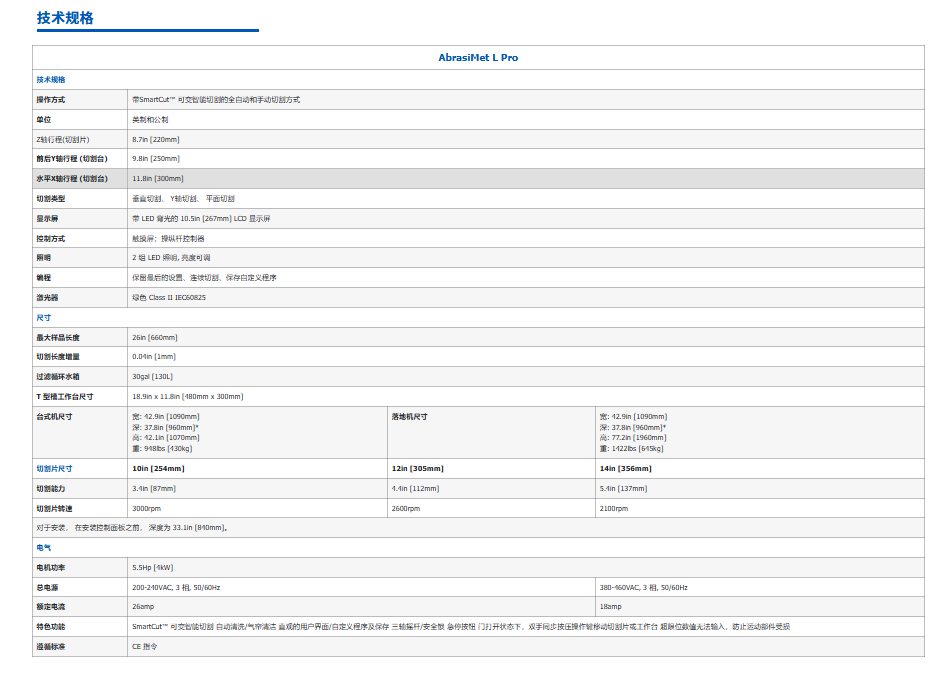
Task: Select the weight value 1422lbs [645kg]
Action: [631, 449]
